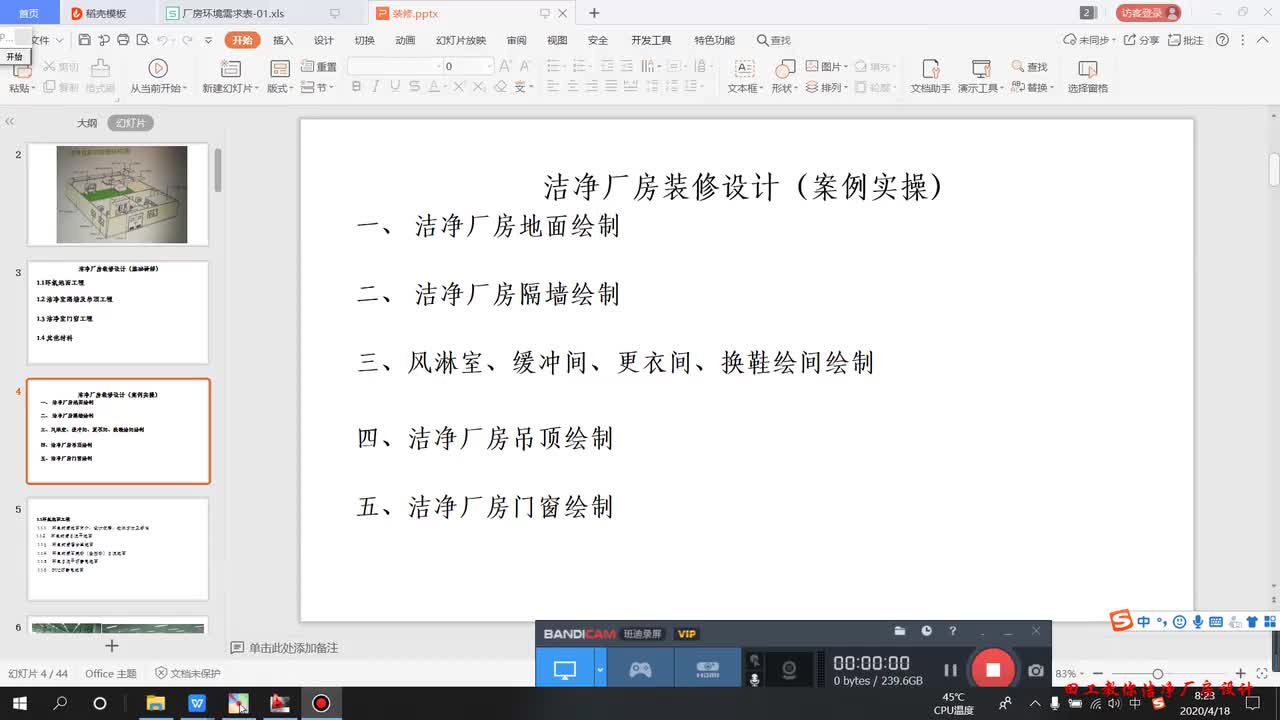Viewport: 1280px width, 720px height.
Task: Apply italic formatting with I icon
Action: tap(376, 87)
